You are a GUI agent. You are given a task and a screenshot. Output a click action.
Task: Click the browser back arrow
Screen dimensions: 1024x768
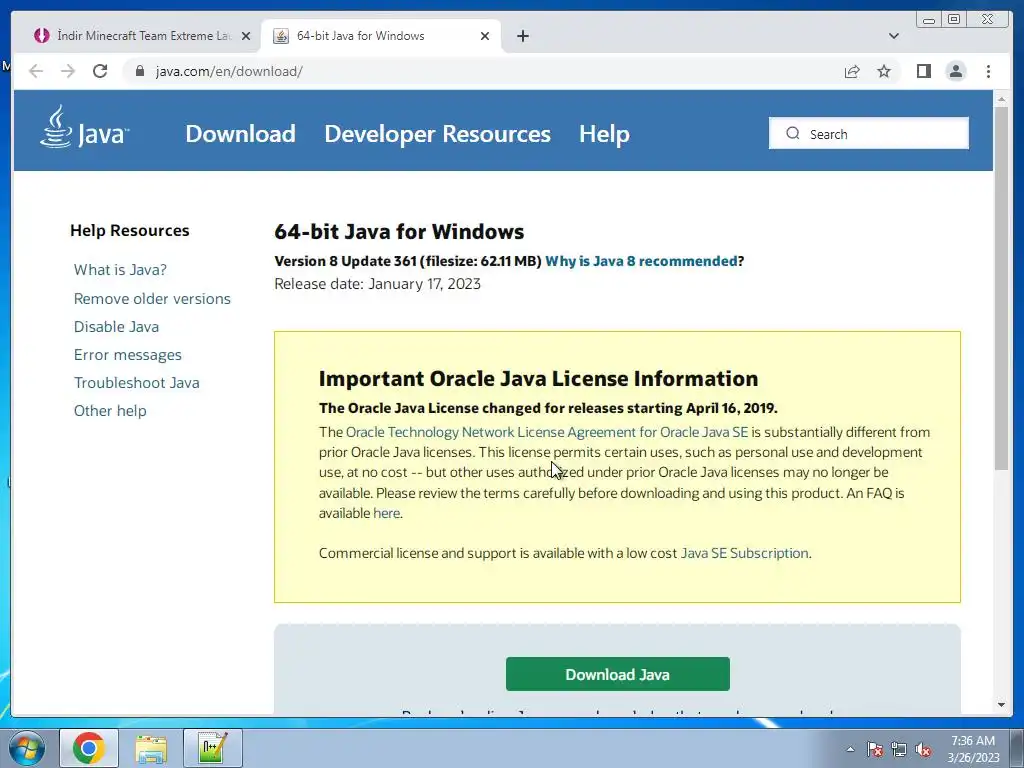point(36,71)
